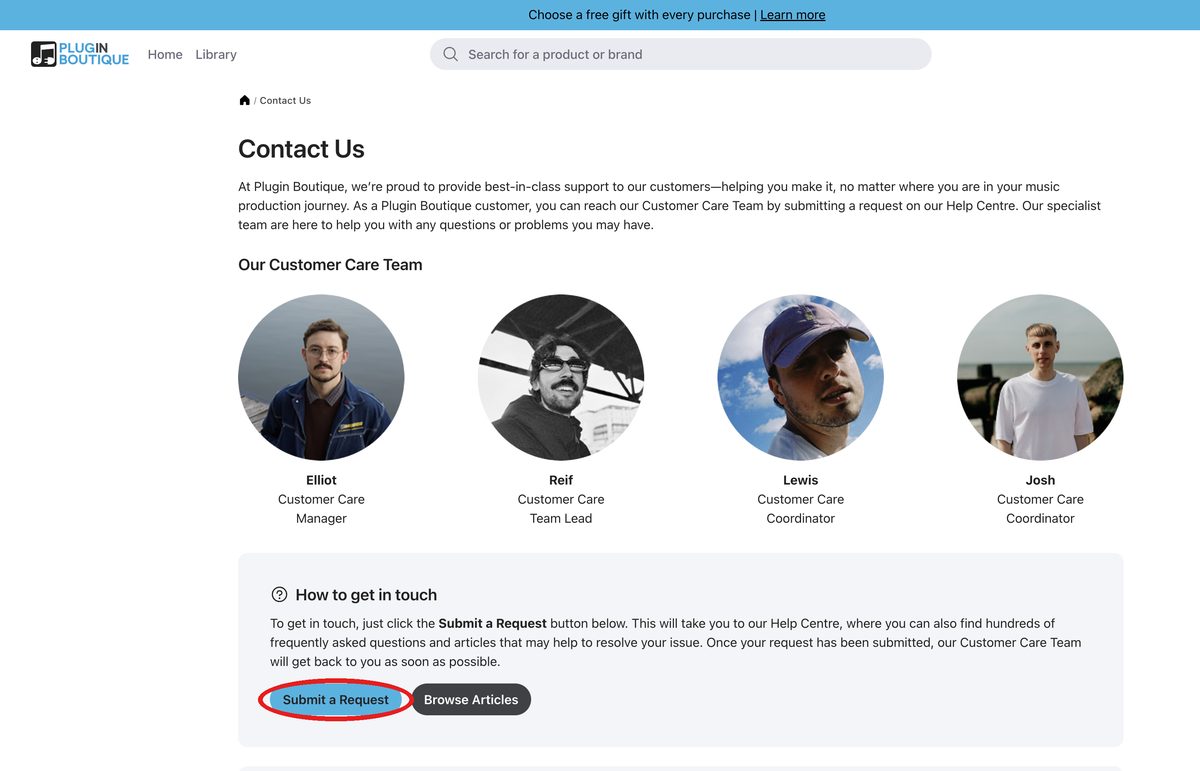Screen dimensions: 1200x771
Task: Click the Plugin Boutique logo
Action: [x=80, y=54]
